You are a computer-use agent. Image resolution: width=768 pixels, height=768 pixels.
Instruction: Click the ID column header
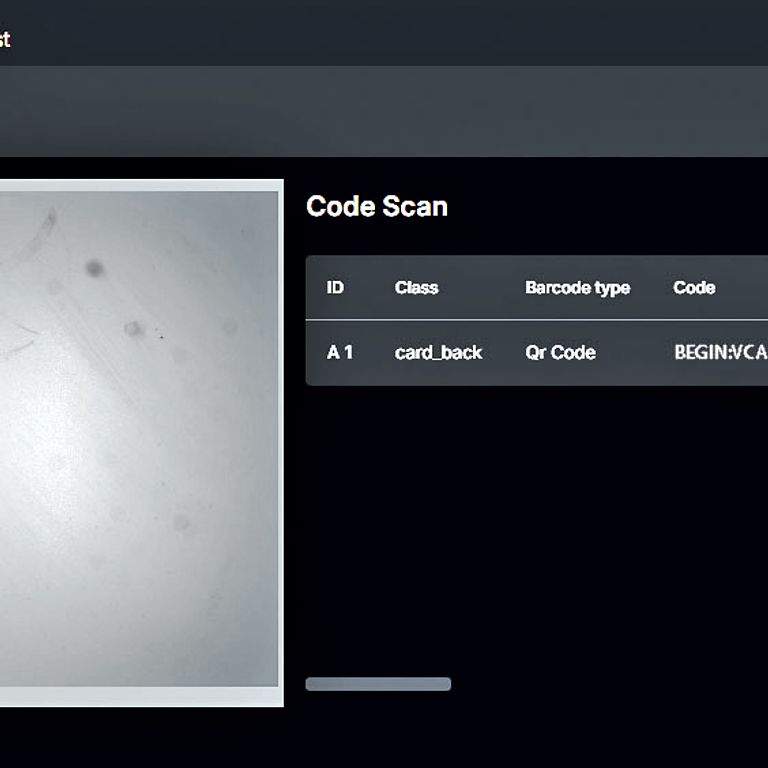click(x=335, y=288)
